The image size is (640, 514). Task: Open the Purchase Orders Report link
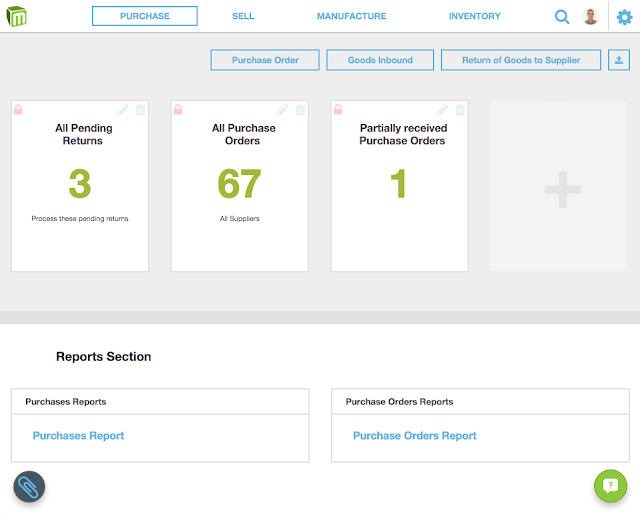(x=415, y=436)
